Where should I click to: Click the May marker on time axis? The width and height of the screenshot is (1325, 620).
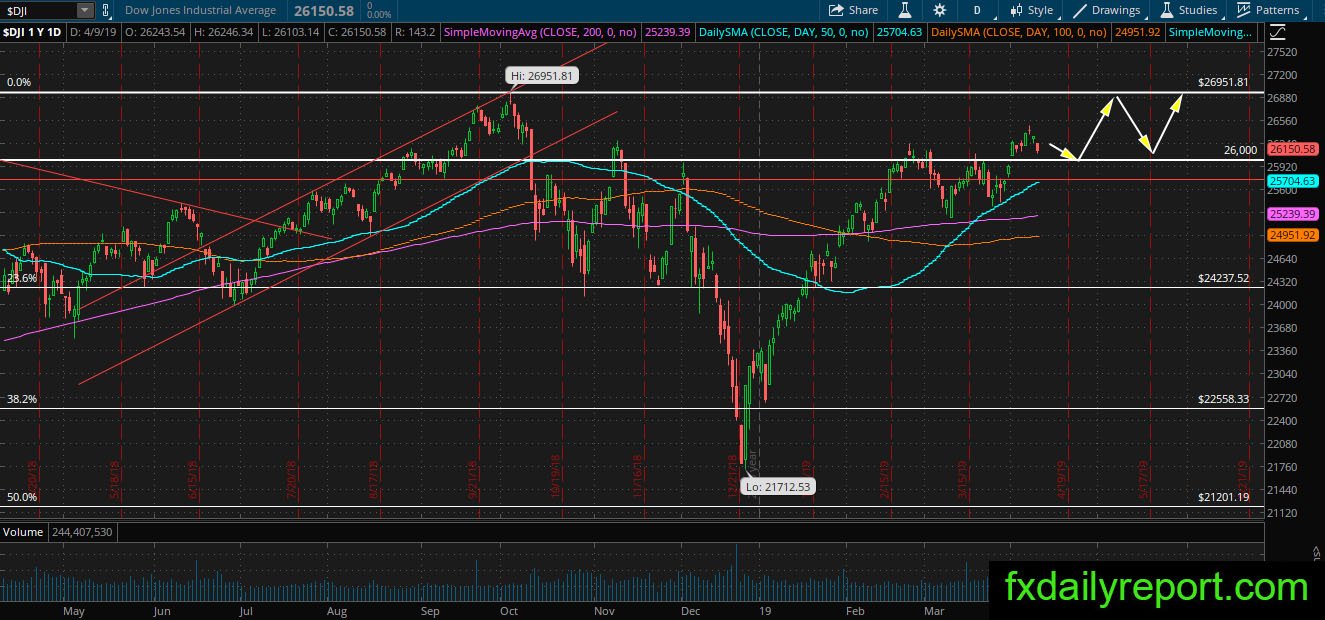(x=74, y=610)
